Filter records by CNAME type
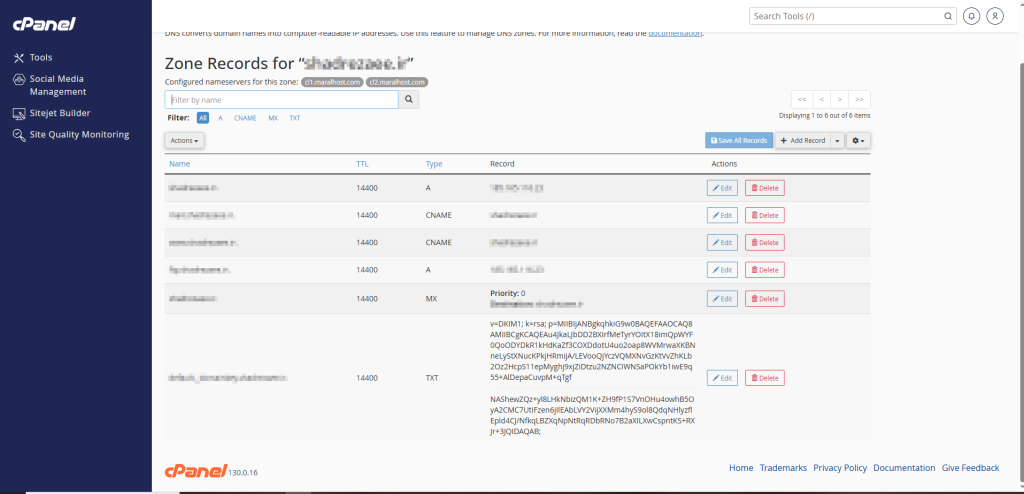1024x494 pixels. pyautogui.click(x=245, y=118)
